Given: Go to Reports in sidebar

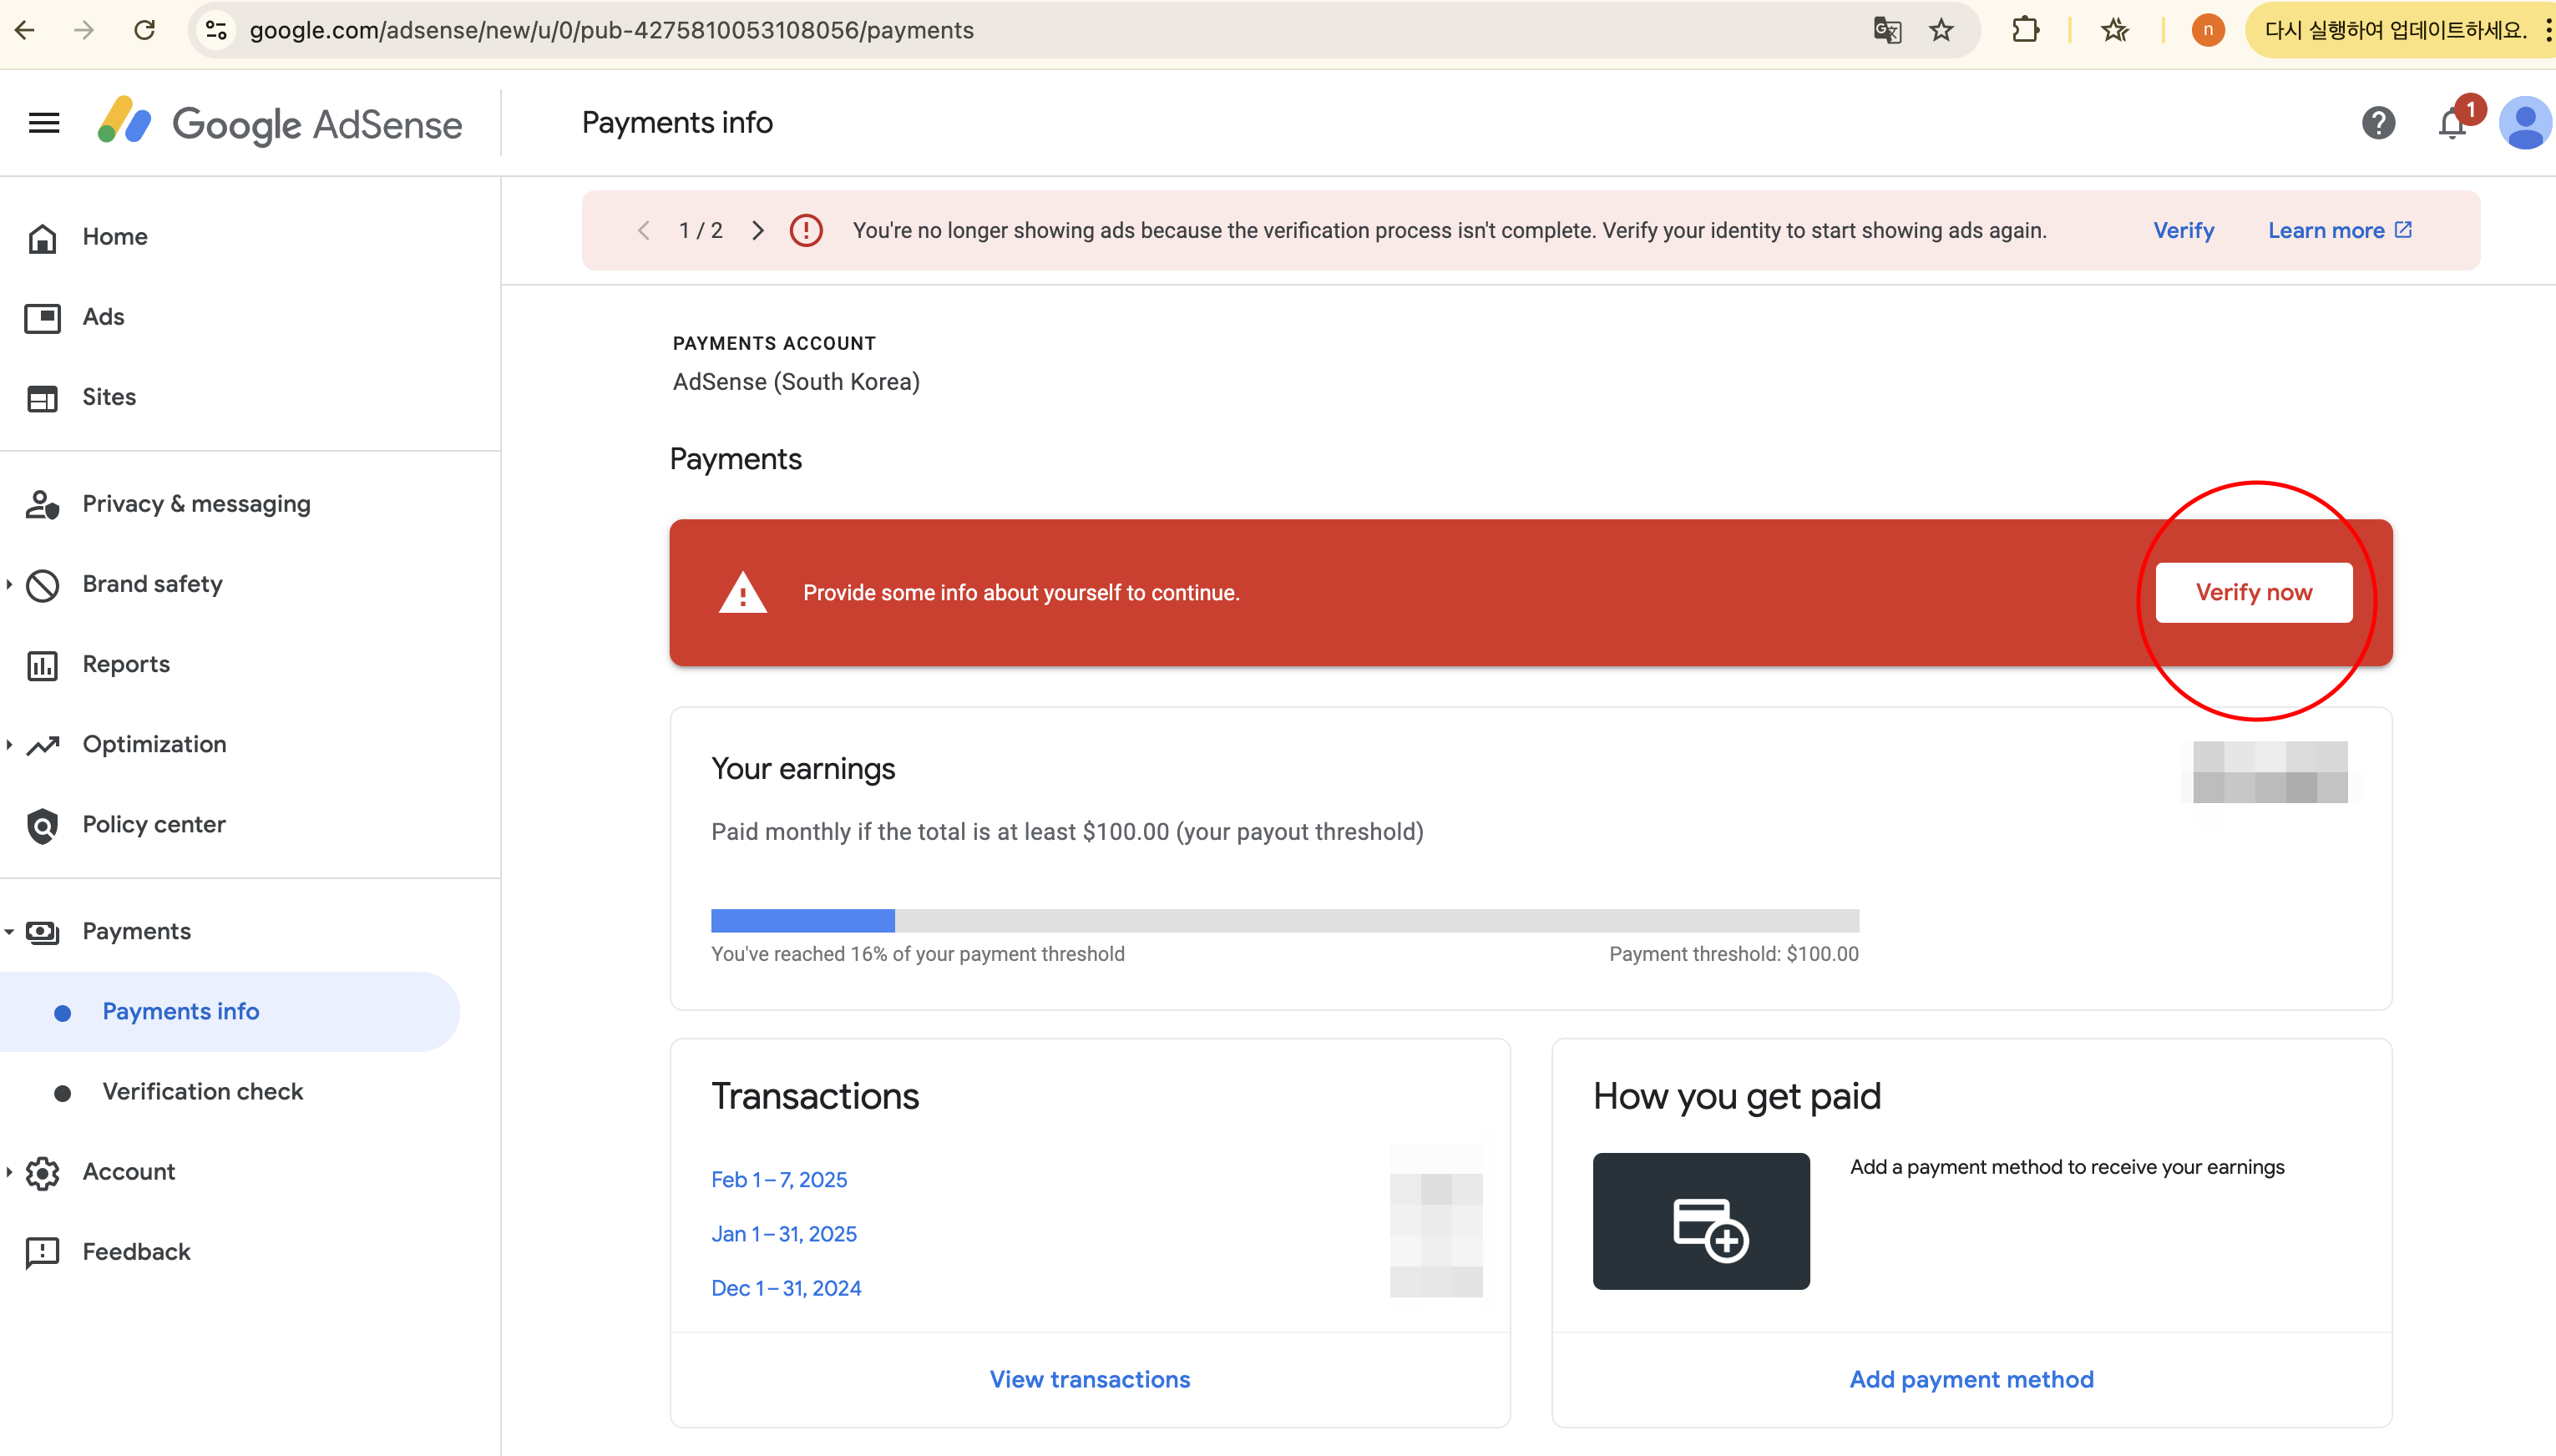Looking at the screenshot, I should (126, 664).
